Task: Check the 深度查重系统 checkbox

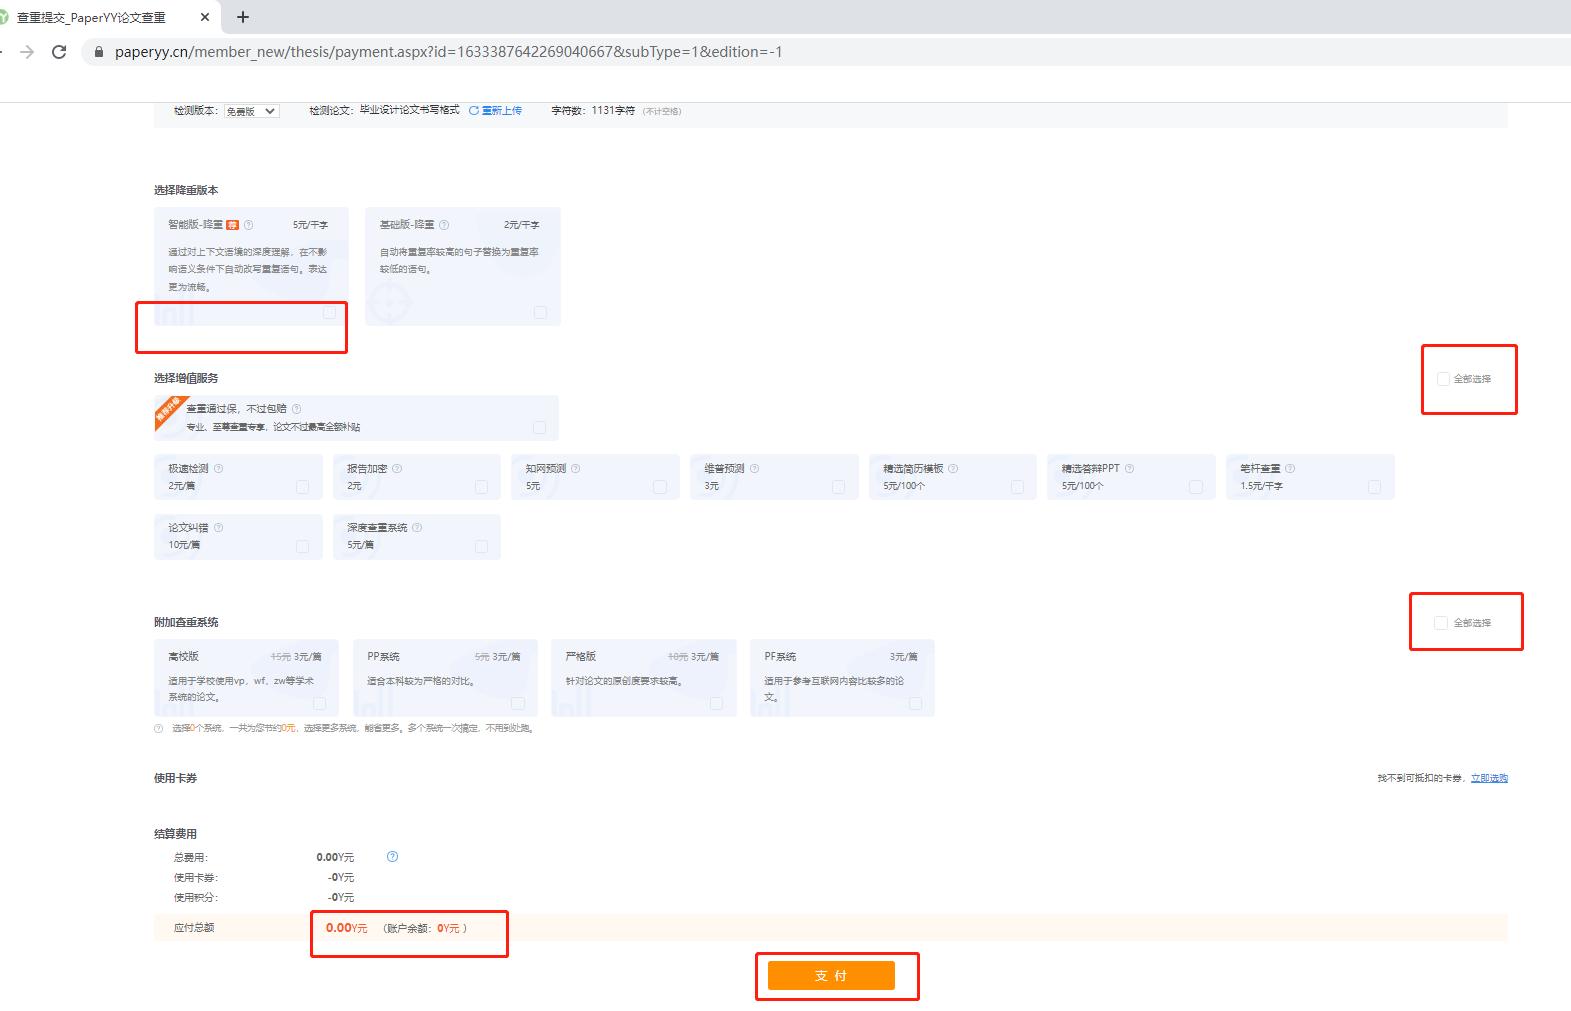Action: click(x=481, y=546)
